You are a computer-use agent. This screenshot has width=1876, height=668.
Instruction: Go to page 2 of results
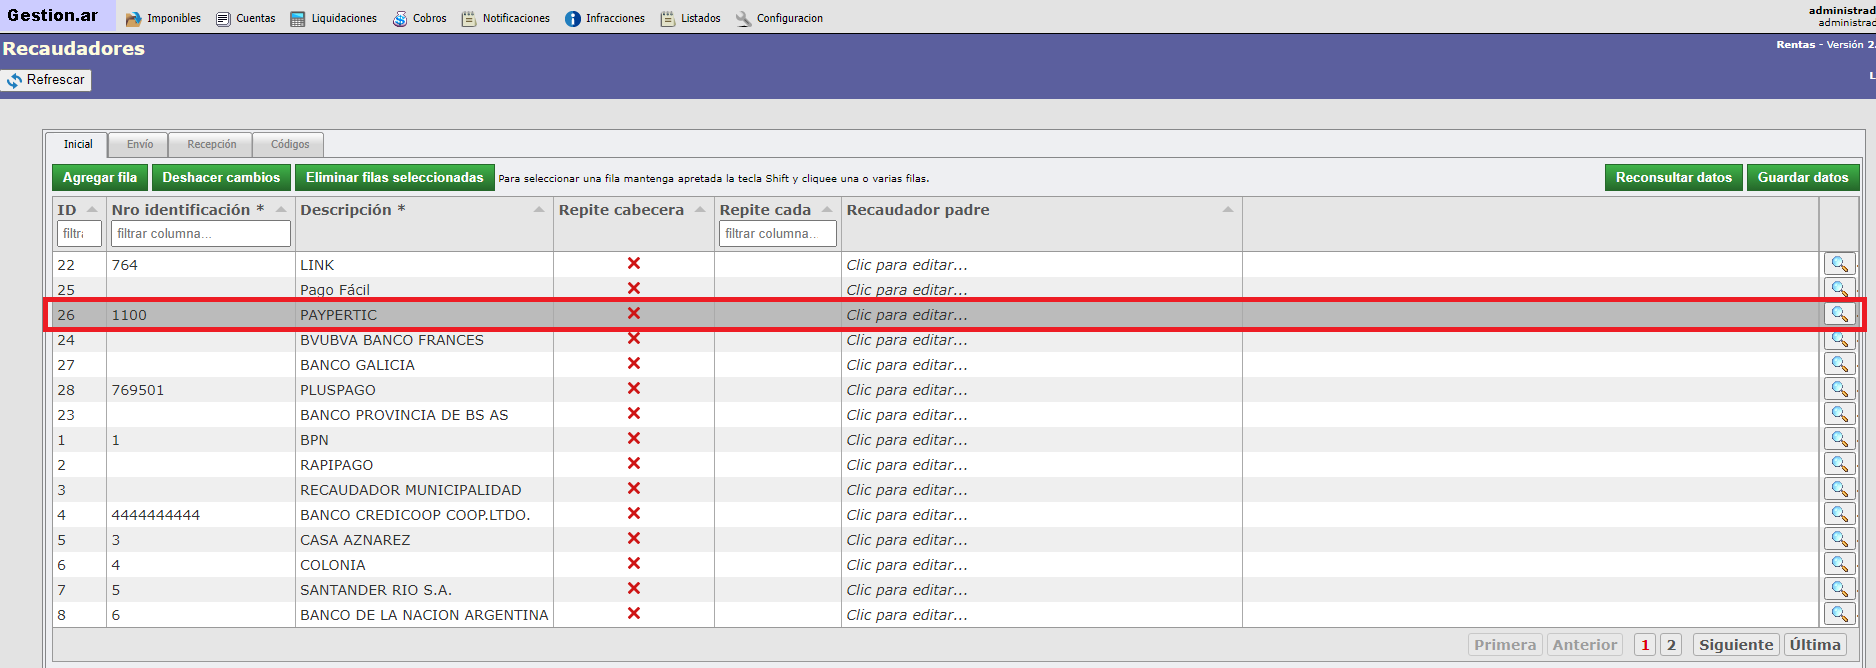click(x=1670, y=645)
